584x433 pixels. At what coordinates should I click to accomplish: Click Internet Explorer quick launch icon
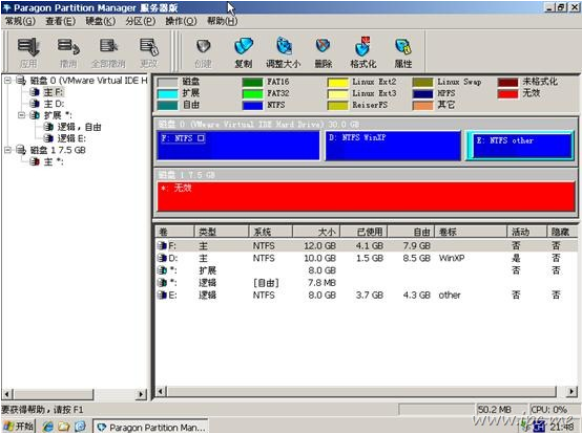(x=48, y=426)
